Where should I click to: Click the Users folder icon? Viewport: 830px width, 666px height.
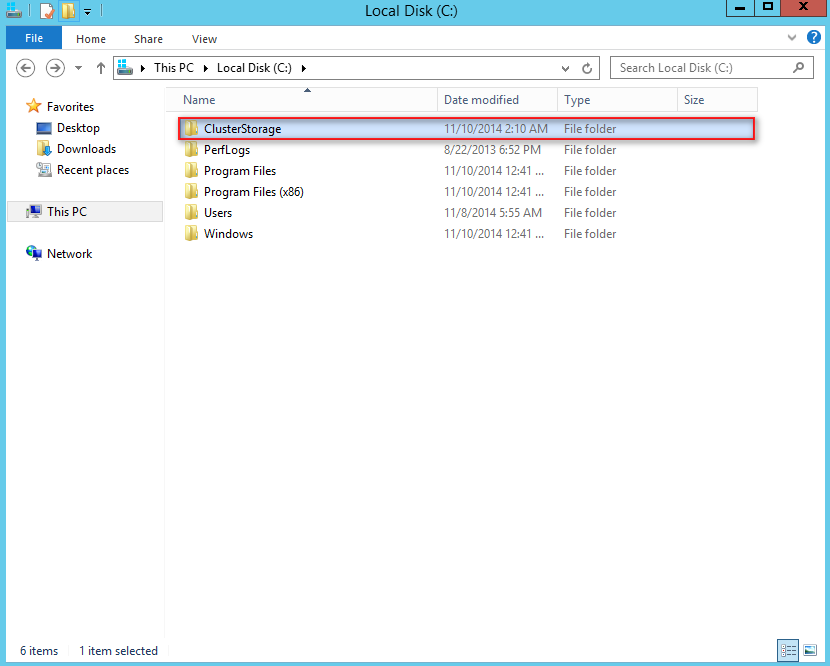click(x=191, y=212)
